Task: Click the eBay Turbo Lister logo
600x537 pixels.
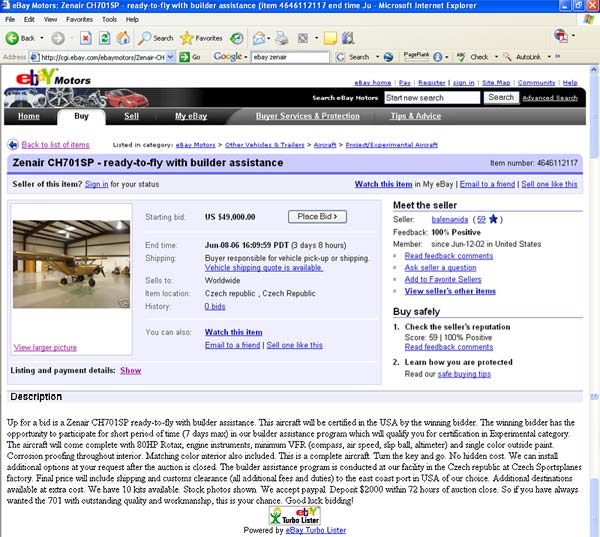Action: 295,516
